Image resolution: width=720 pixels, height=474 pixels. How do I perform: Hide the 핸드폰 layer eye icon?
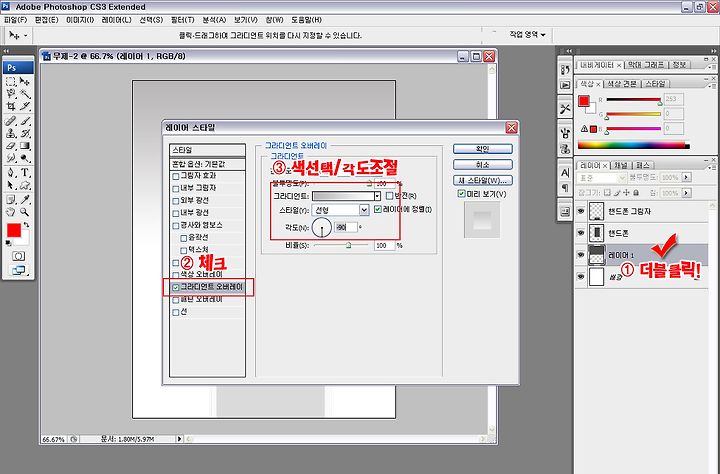pos(581,233)
